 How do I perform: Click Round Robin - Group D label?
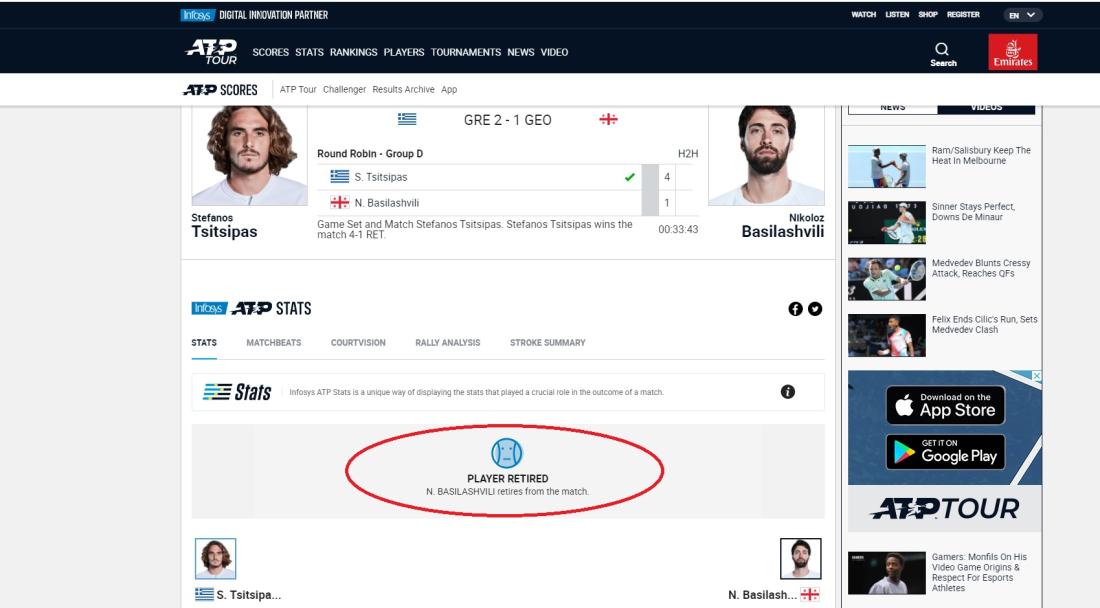(x=370, y=154)
